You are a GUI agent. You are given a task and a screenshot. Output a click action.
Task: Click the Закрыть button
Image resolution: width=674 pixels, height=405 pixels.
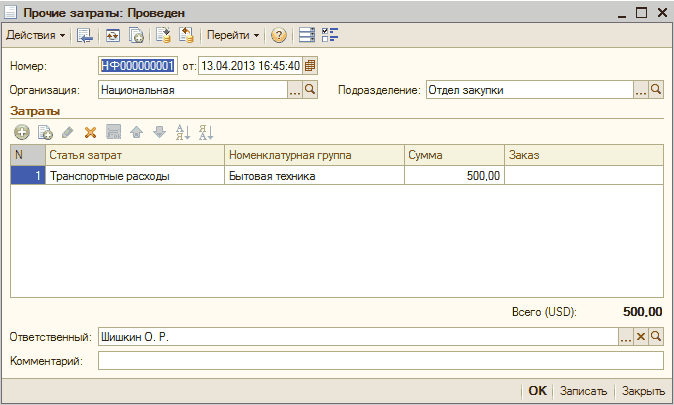click(644, 391)
